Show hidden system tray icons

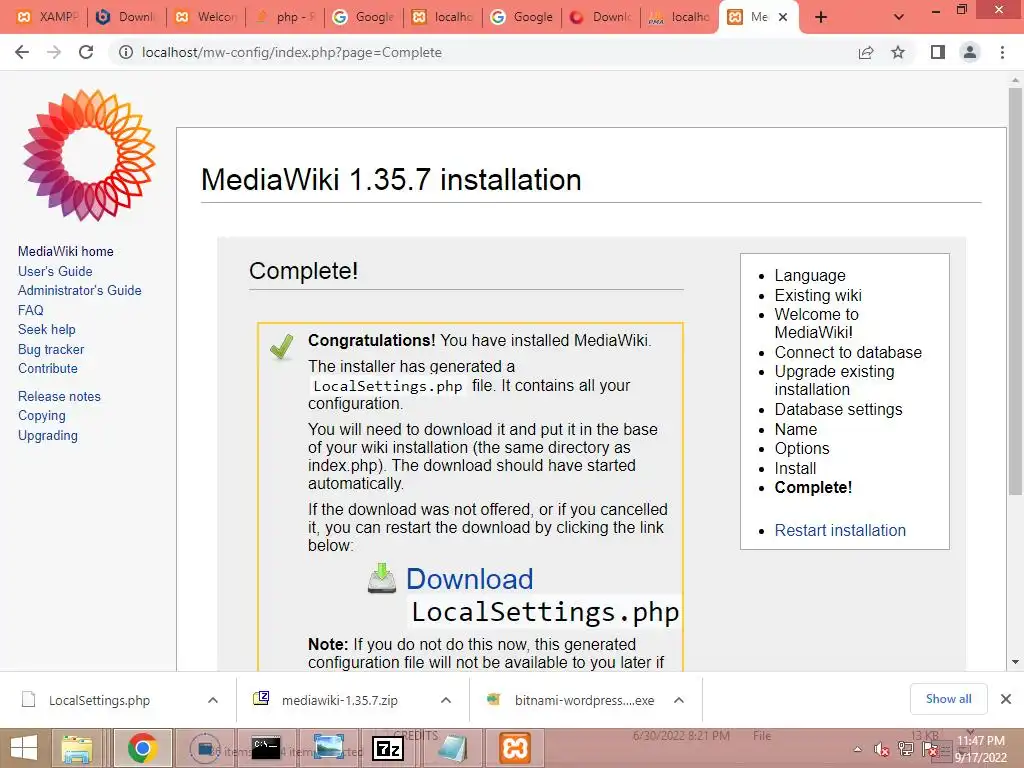pos(857,750)
